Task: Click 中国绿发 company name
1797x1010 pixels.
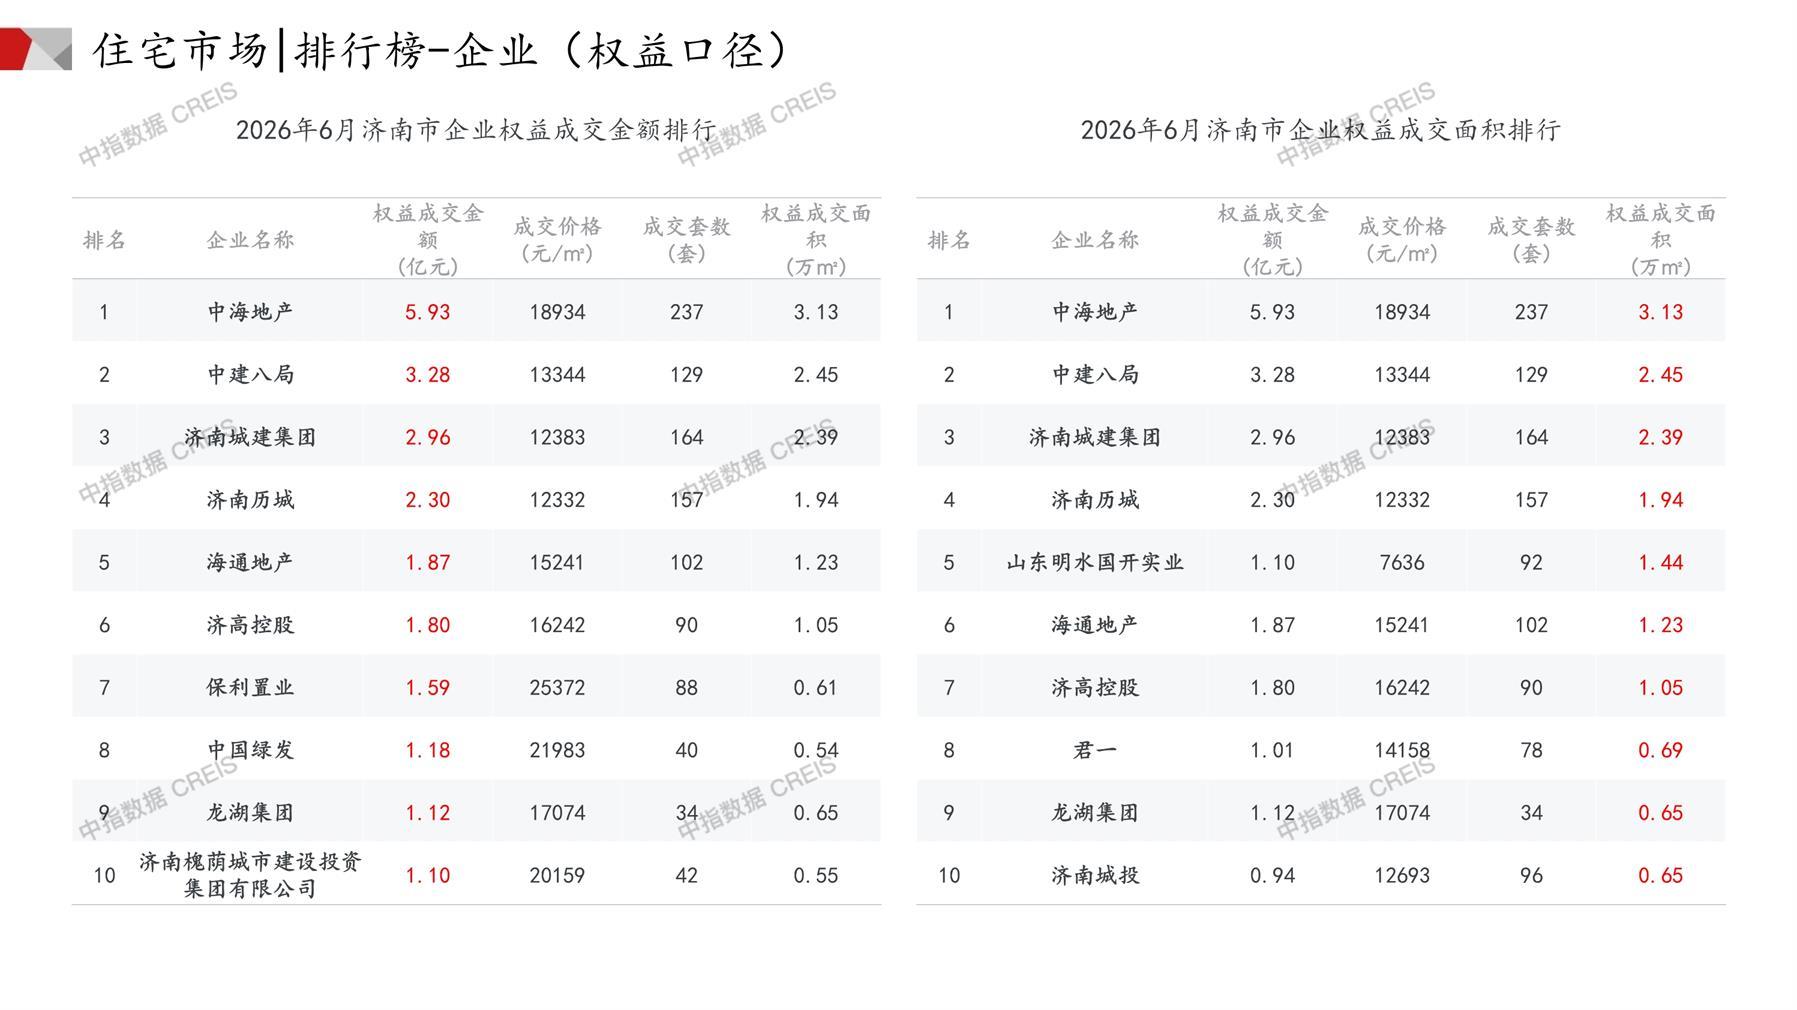Action: pyautogui.click(x=250, y=750)
